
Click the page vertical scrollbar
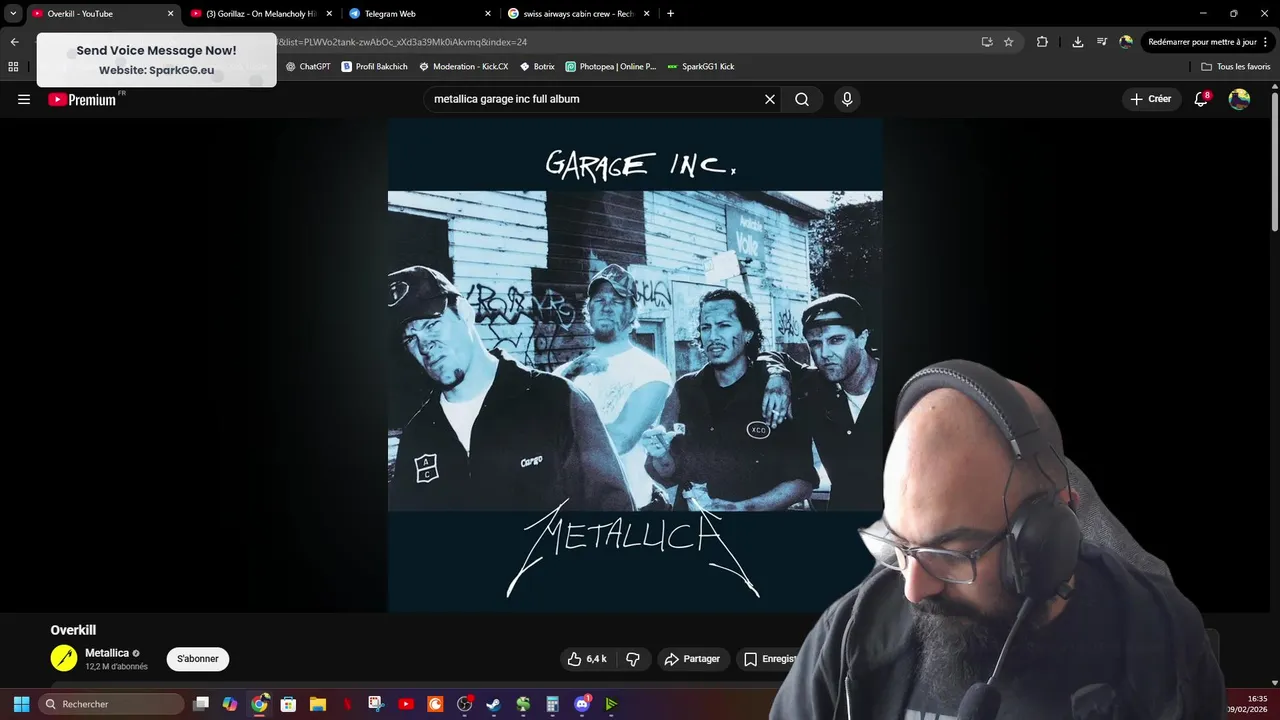(x=1274, y=160)
